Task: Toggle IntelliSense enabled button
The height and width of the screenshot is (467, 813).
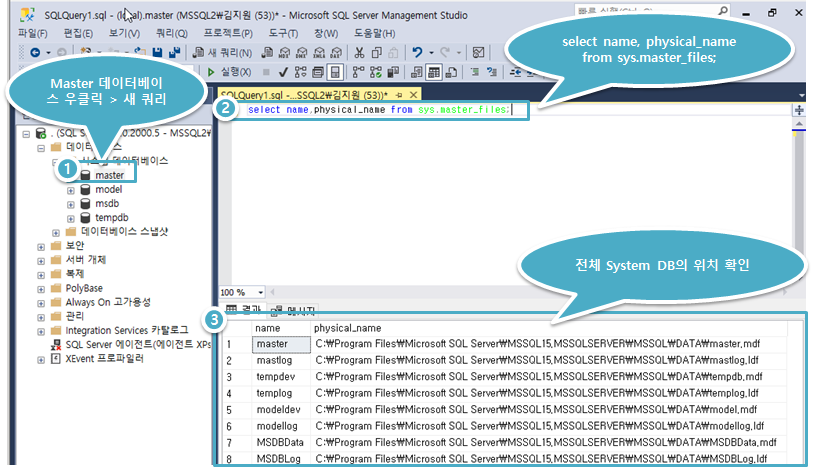Action: coord(335,72)
